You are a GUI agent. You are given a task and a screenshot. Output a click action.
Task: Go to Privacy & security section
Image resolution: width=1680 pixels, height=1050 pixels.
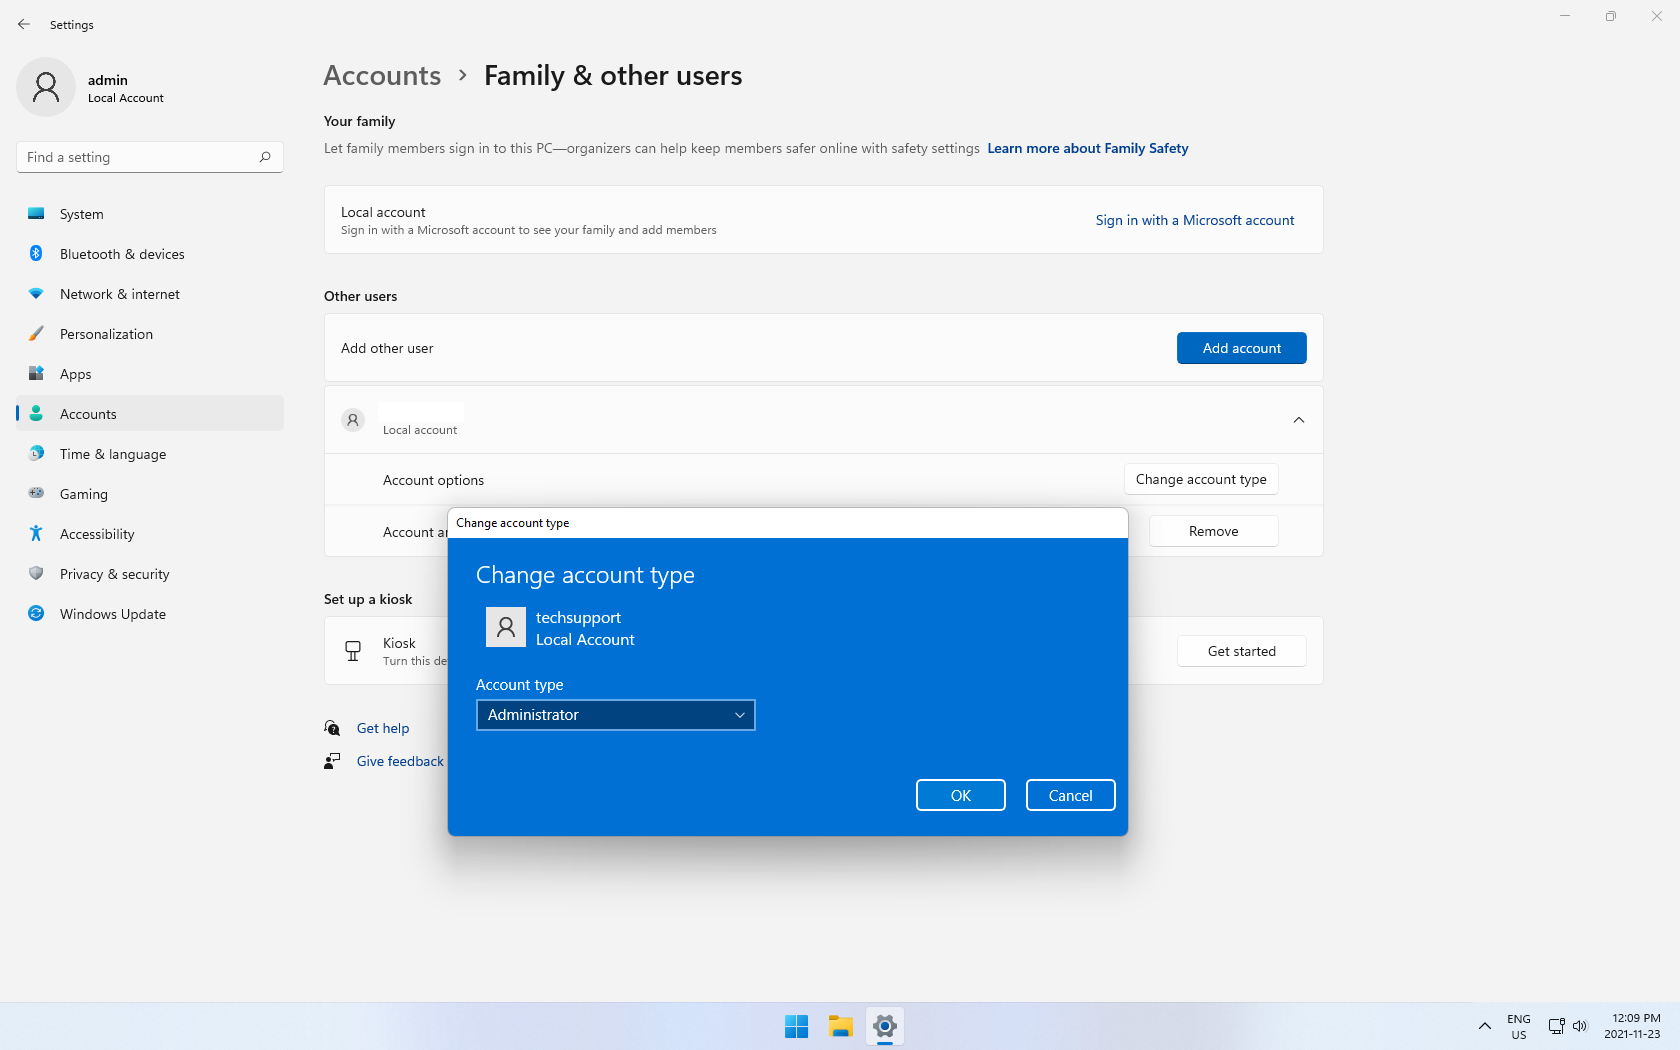(114, 574)
